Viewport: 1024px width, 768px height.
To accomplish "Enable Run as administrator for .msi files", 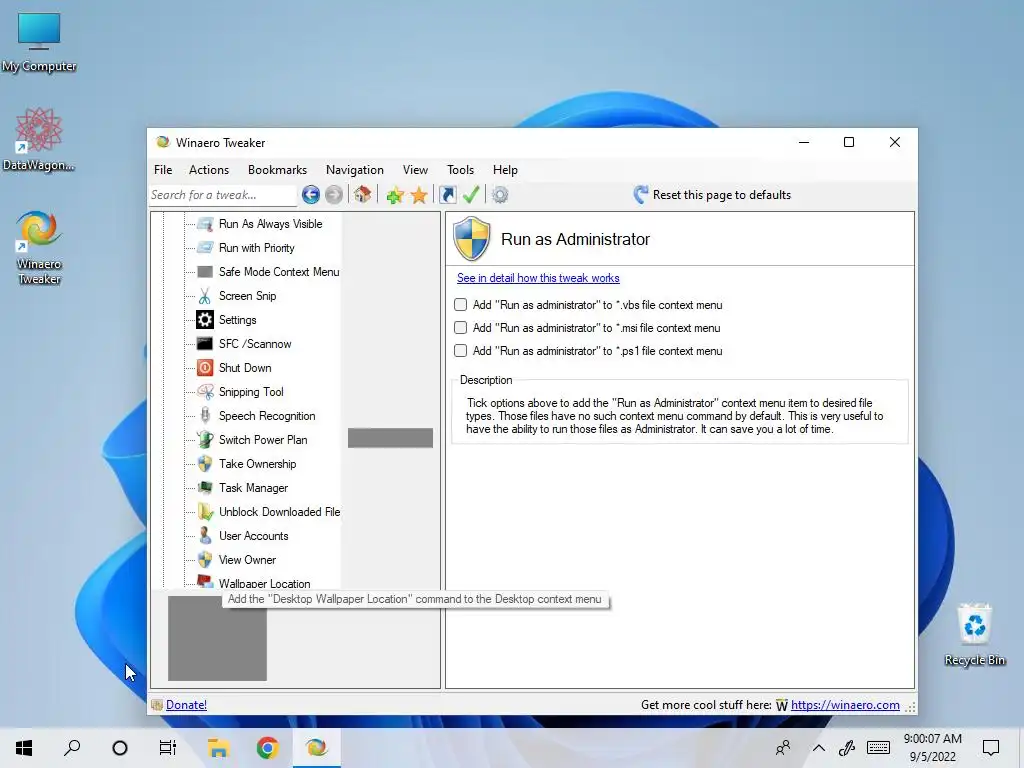I will tap(460, 328).
